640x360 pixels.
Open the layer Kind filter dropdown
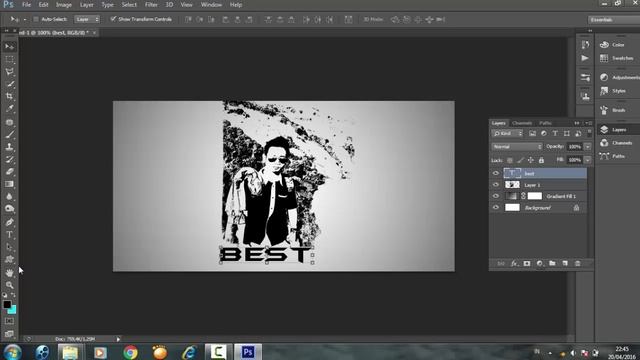(507, 133)
